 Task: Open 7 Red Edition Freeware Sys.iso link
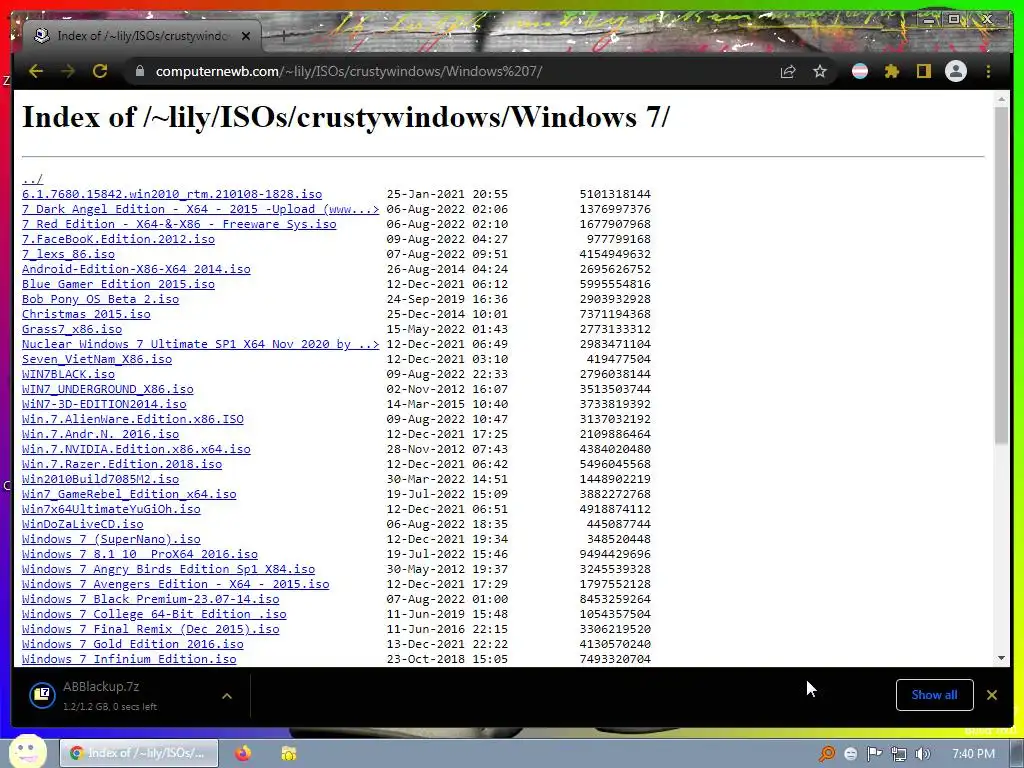(179, 224)
